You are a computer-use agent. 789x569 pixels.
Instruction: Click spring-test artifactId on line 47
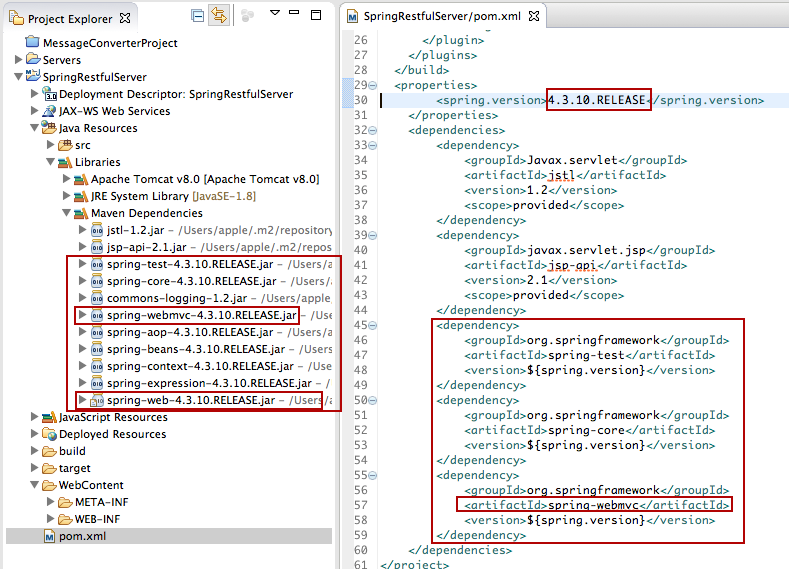586,355
